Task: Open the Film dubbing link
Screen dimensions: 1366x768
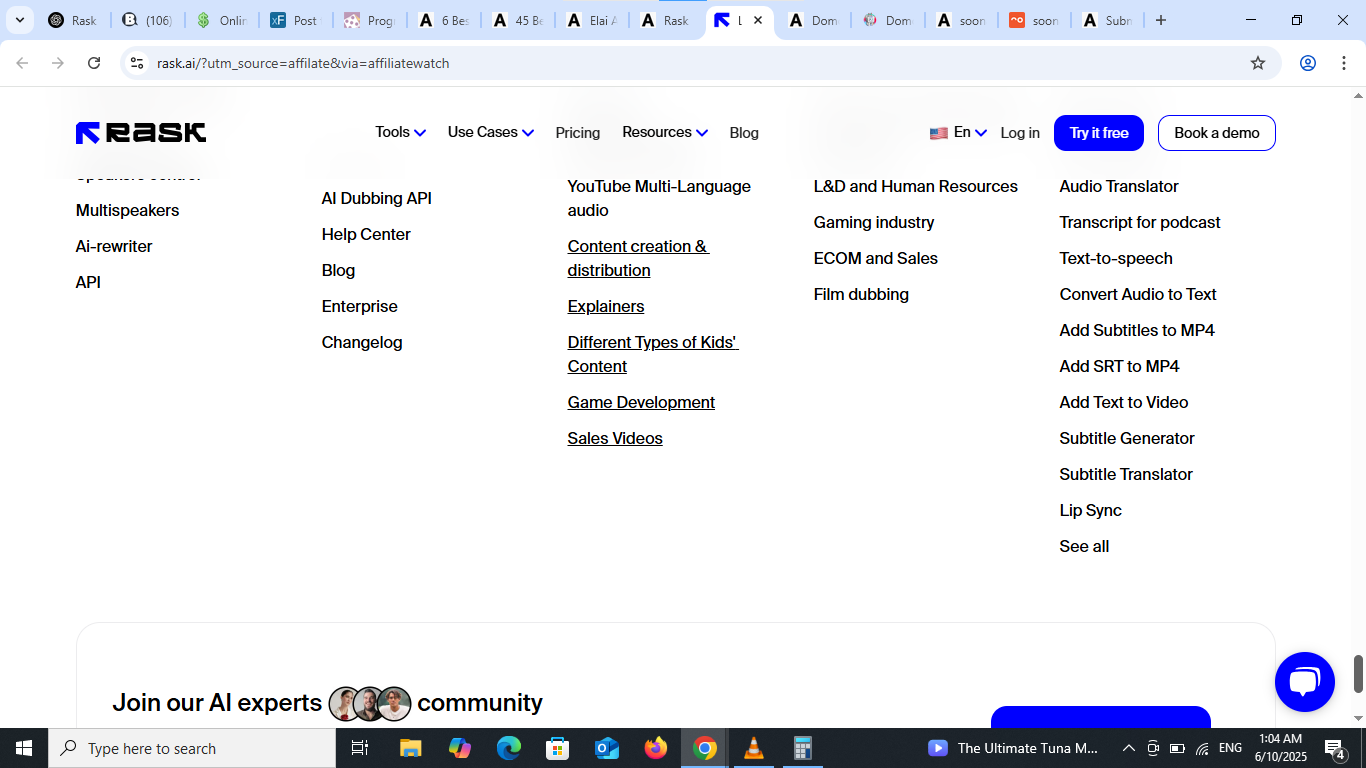Action: (x=861, y=294)
